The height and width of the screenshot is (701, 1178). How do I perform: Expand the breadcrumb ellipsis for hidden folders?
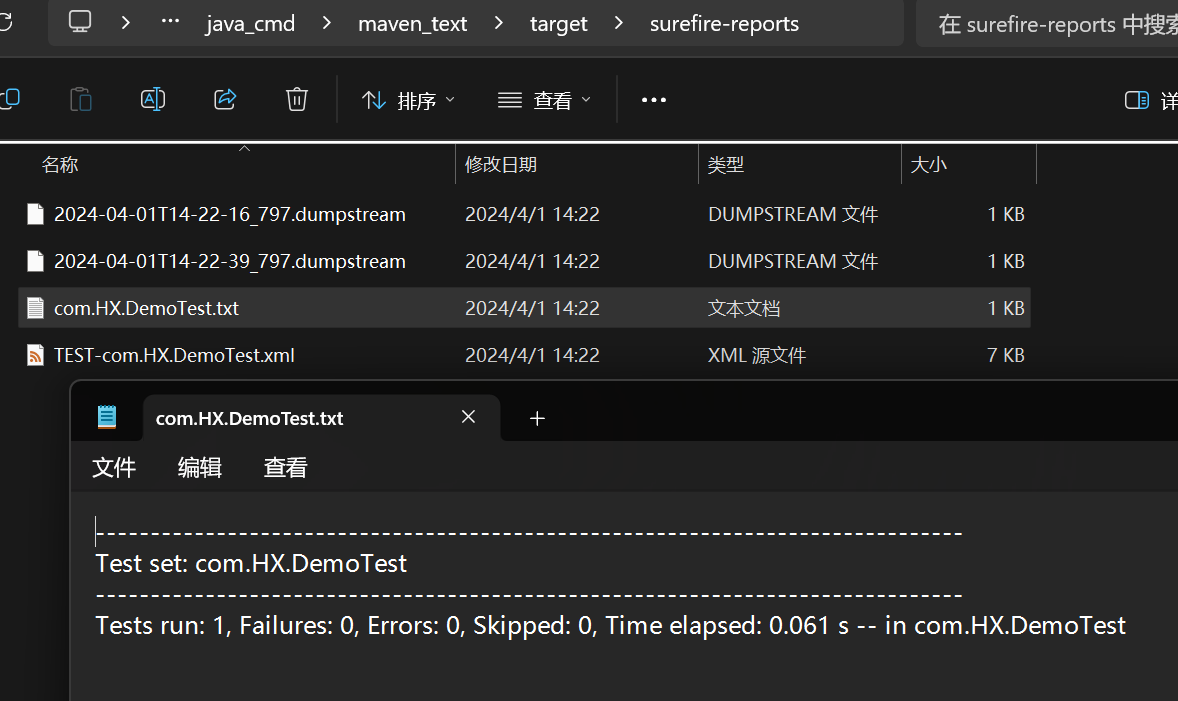pyautogui.click(x=170, y=22)
